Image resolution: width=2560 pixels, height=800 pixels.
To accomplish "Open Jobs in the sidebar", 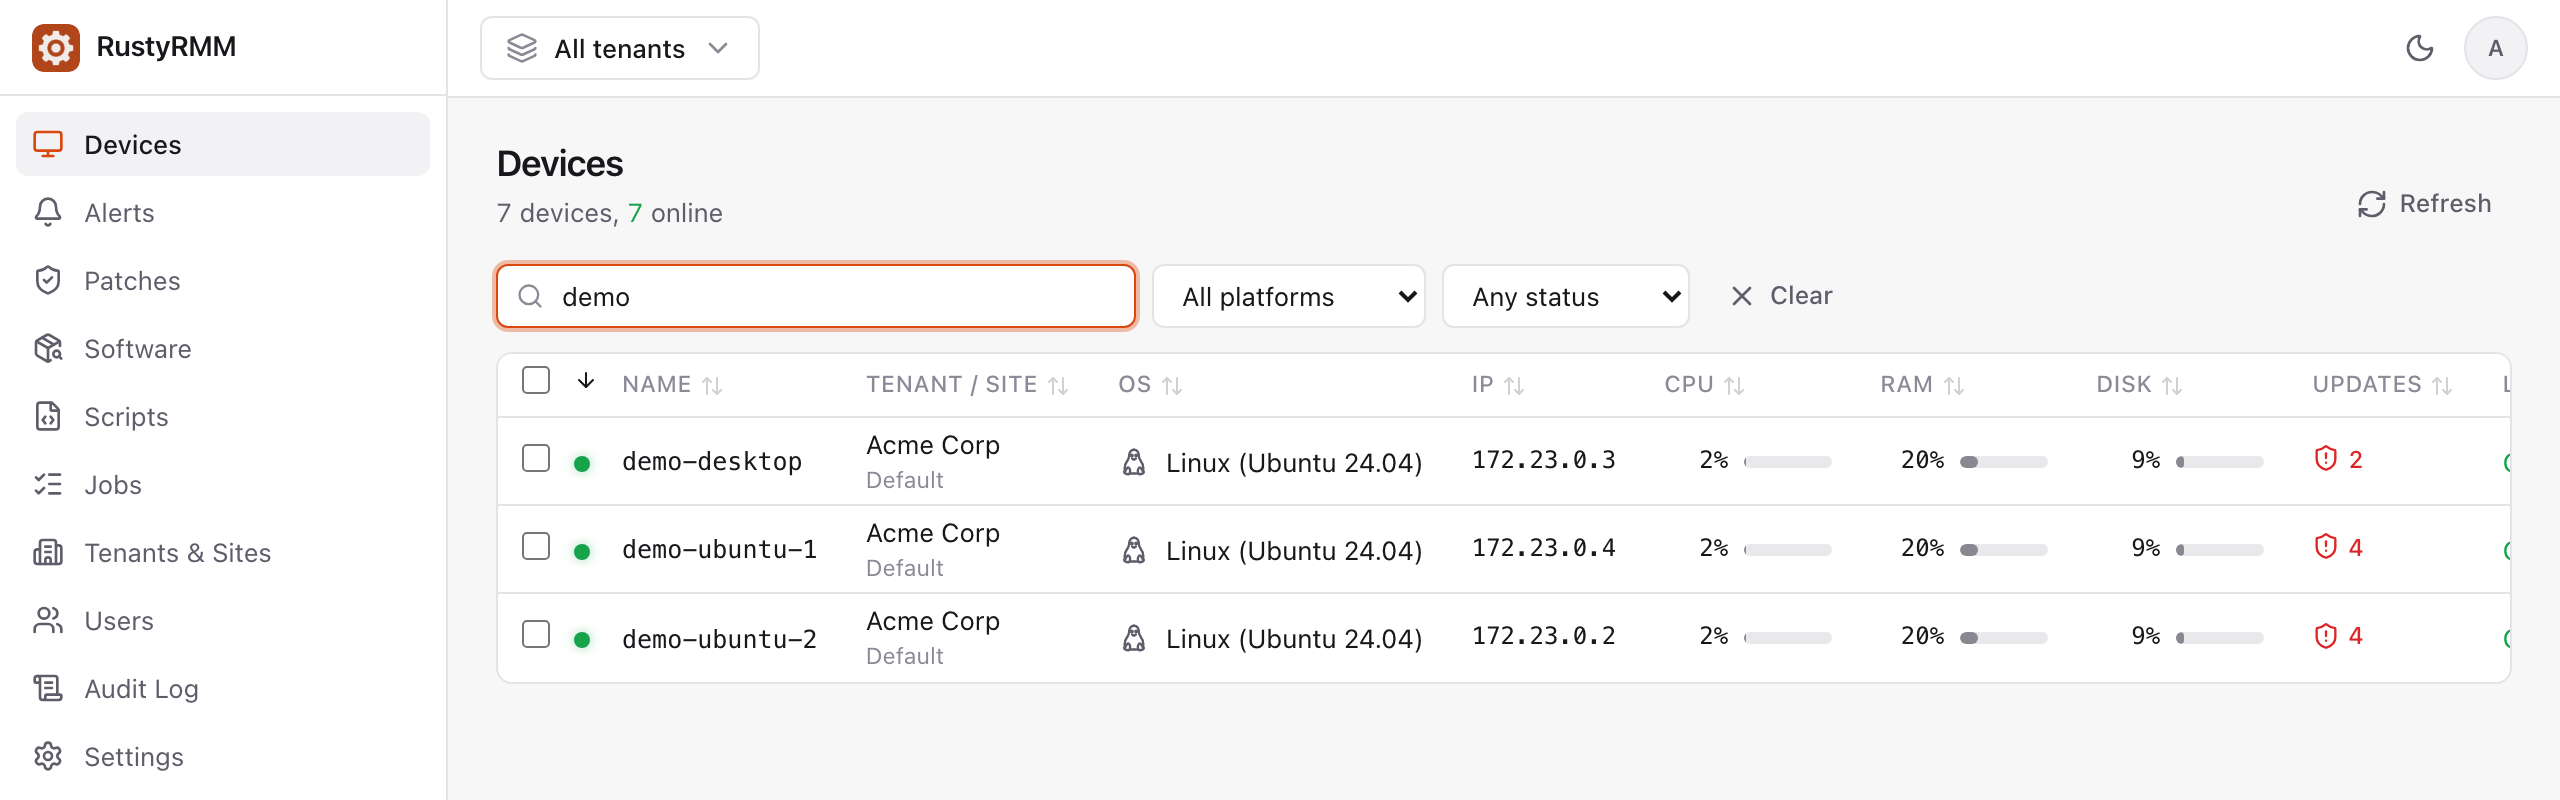I will point(223,484).
